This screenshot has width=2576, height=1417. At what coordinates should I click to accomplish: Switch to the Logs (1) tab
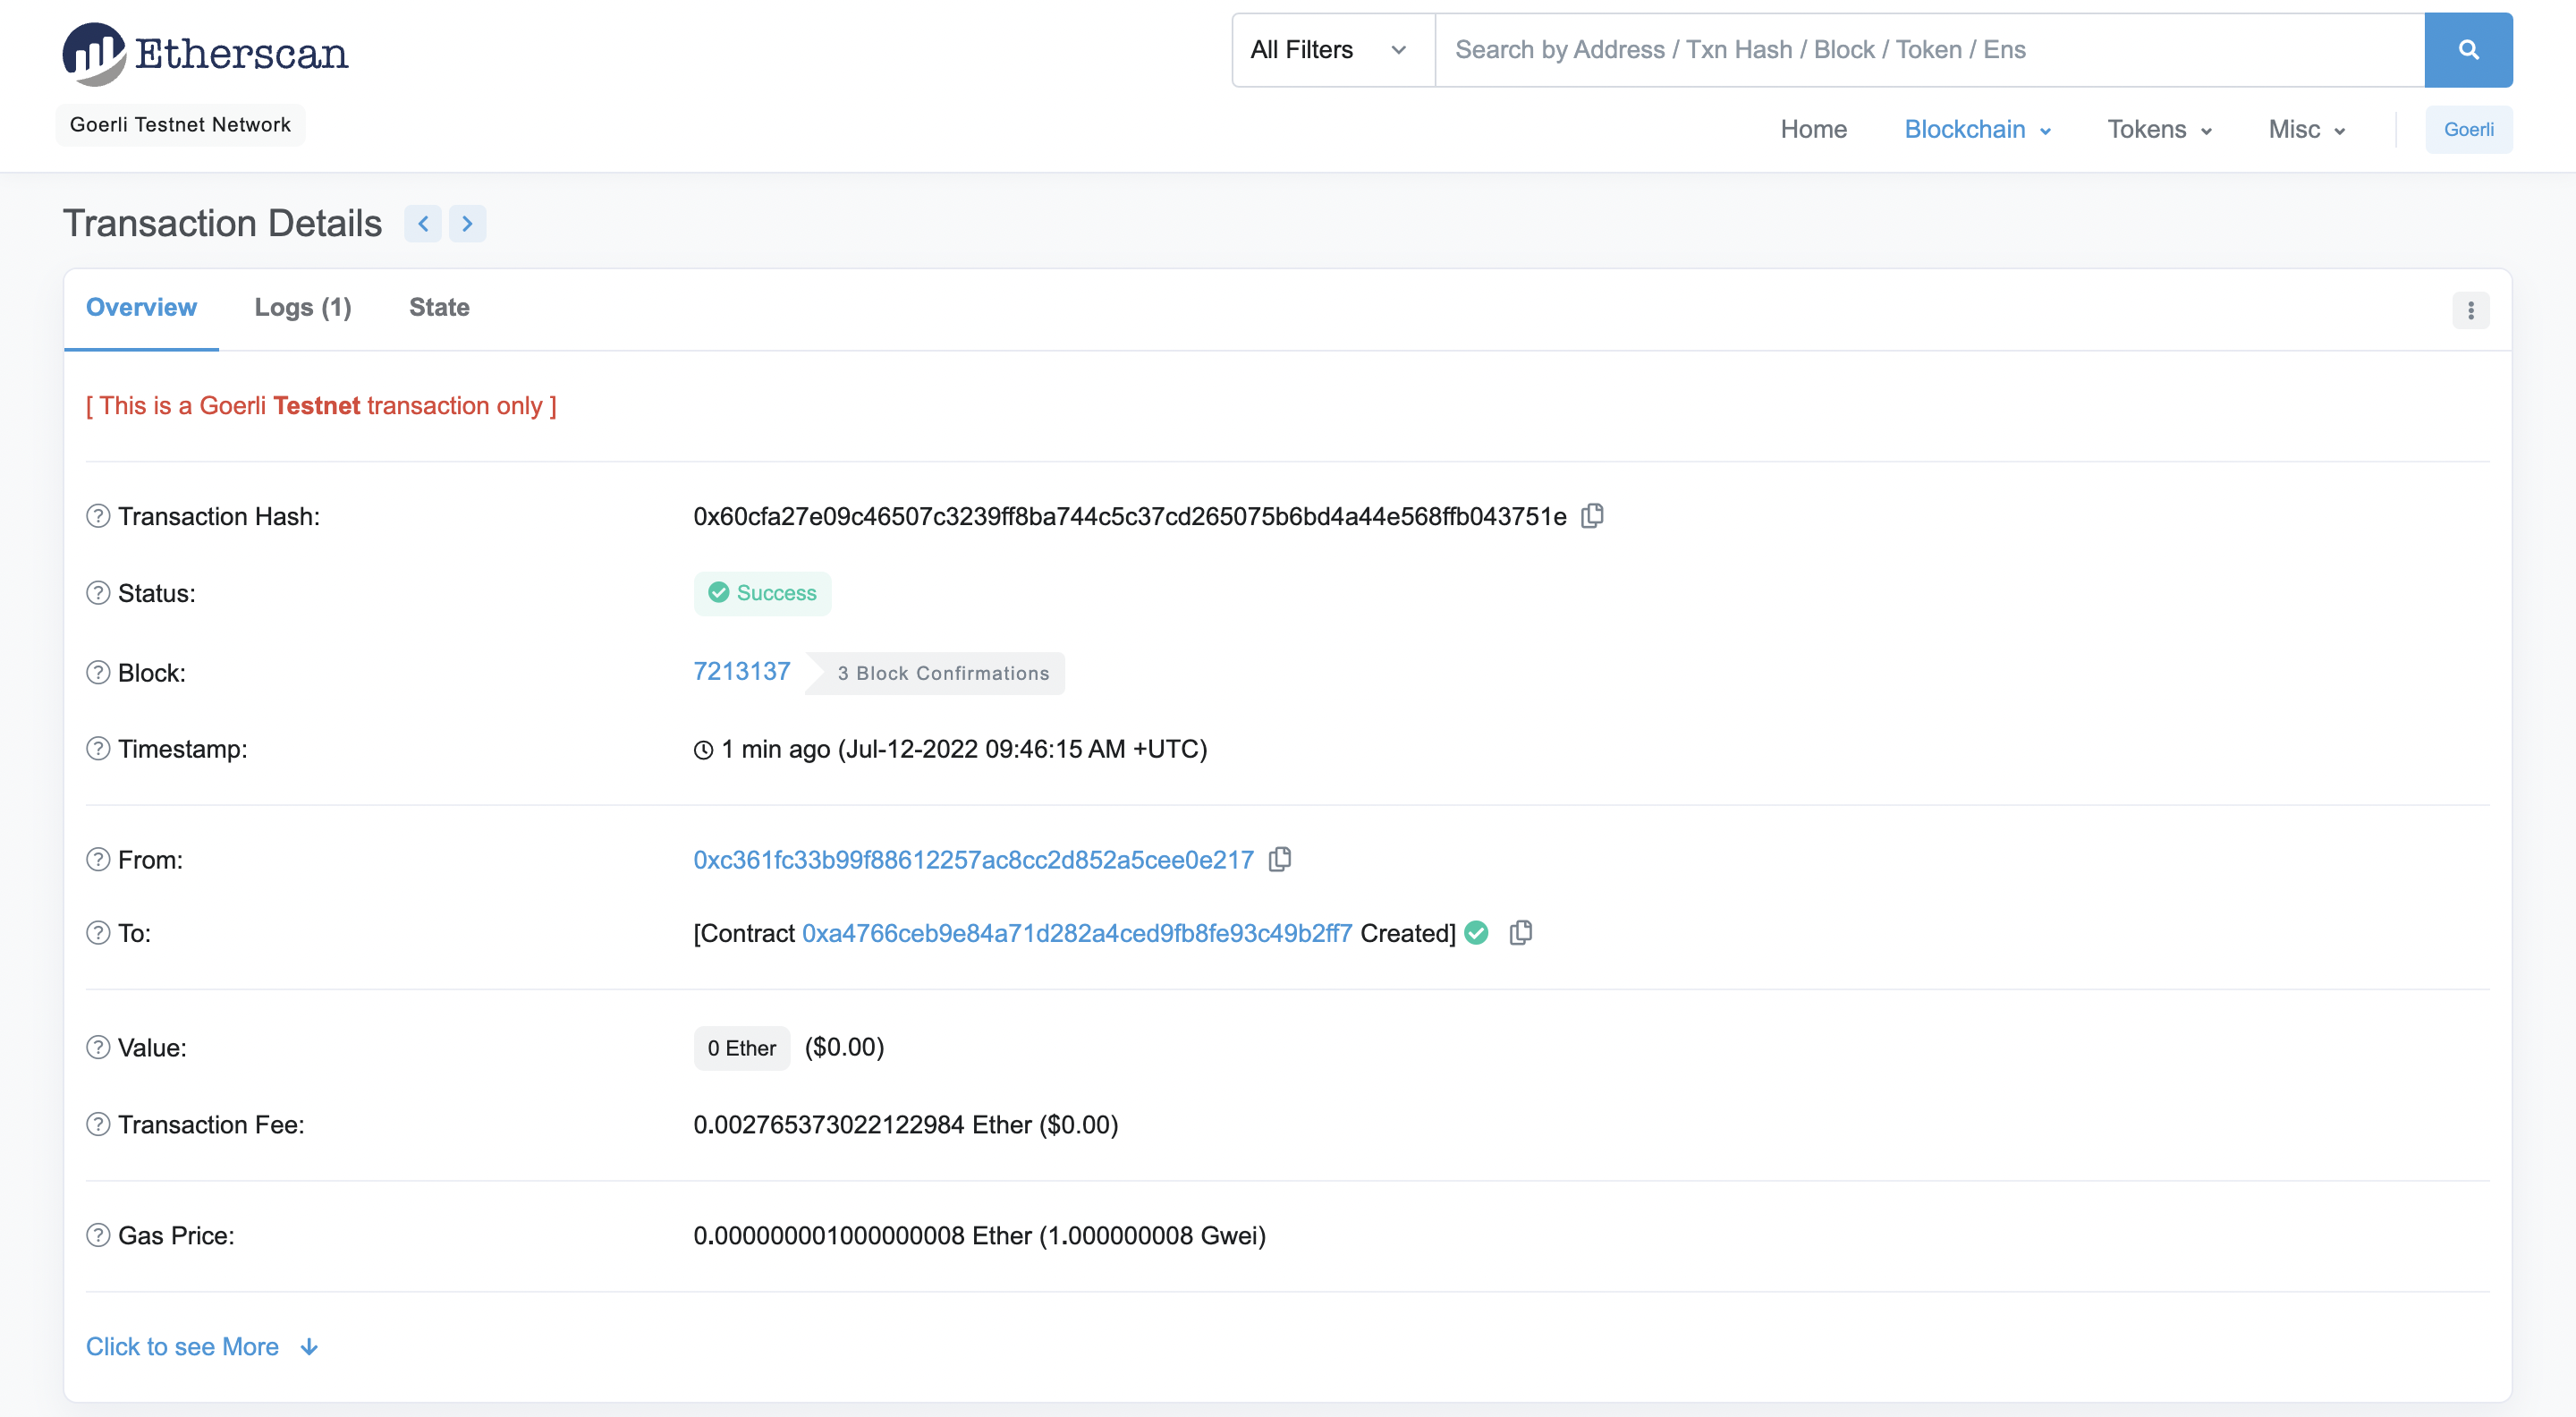click(302, 308)
